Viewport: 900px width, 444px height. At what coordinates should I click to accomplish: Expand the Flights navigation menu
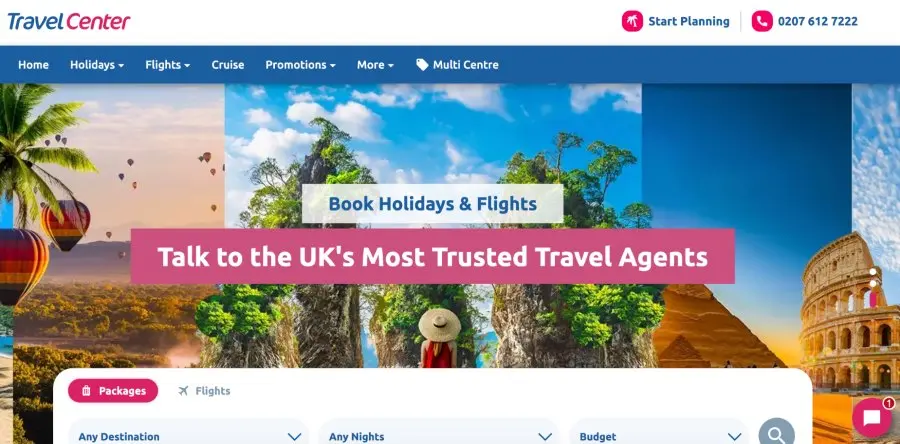tap(168, 65)
